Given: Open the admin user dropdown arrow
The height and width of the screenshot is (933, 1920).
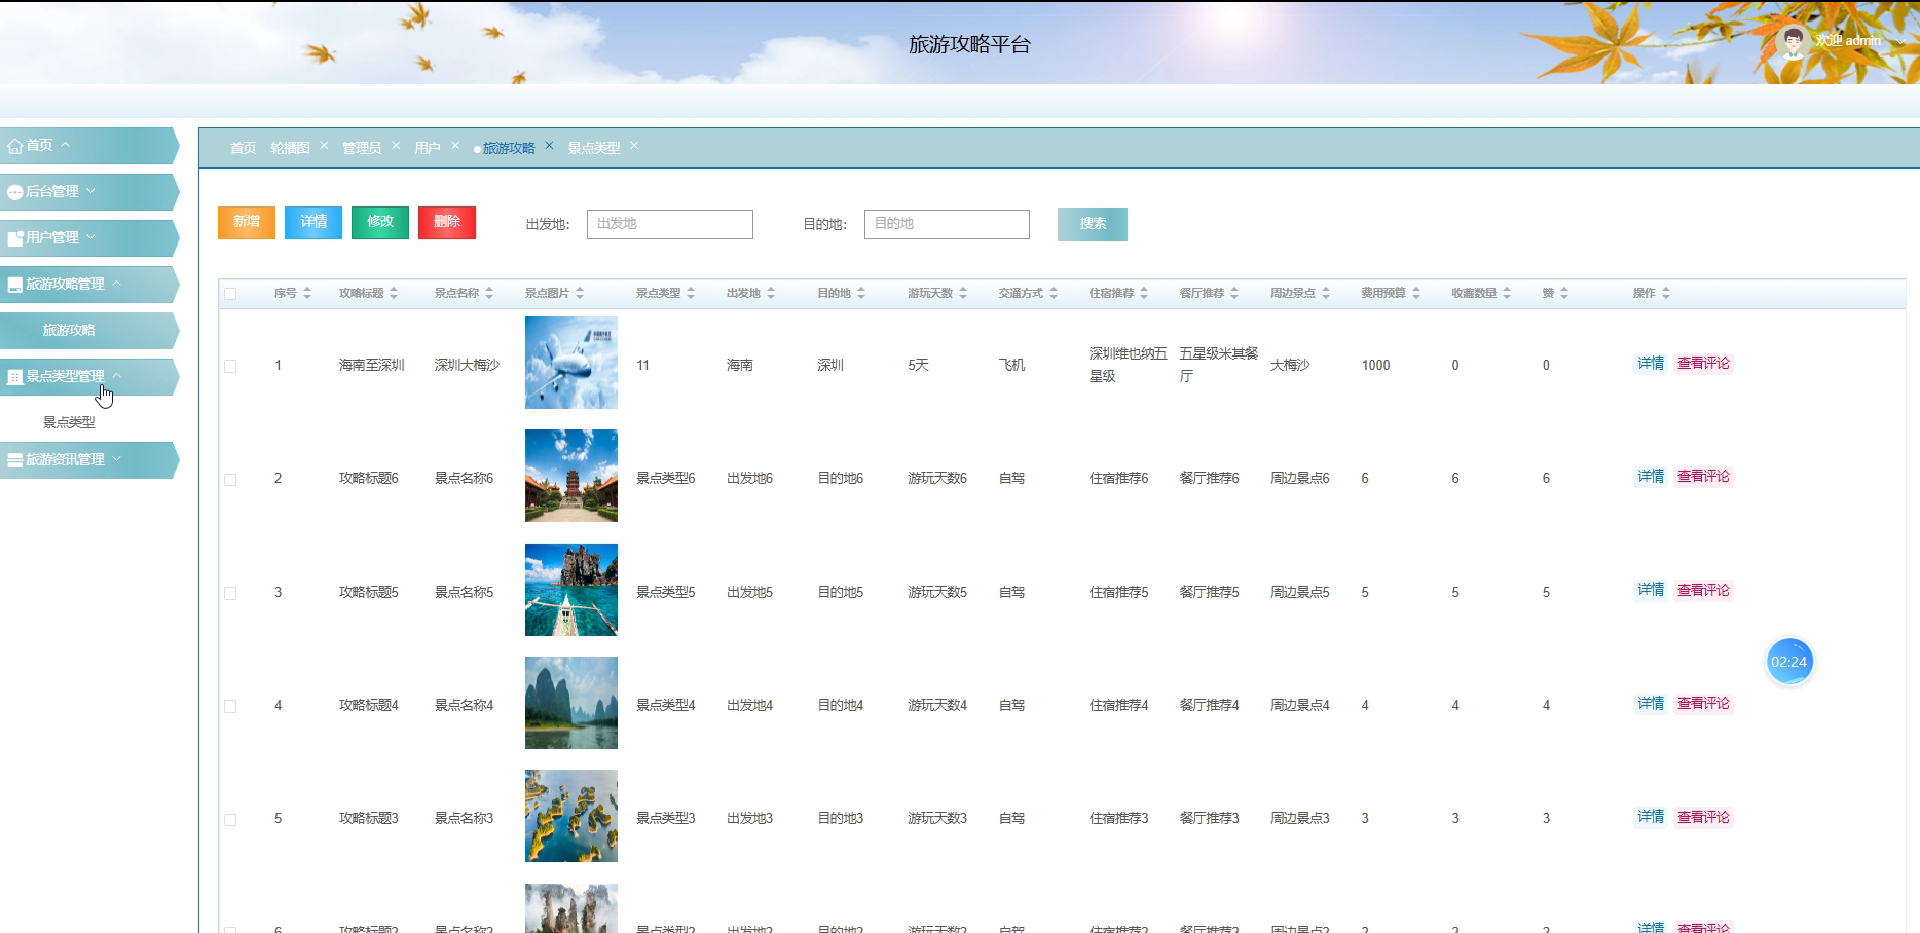Looking at the screenshot, I should (x=1900, y=42).
